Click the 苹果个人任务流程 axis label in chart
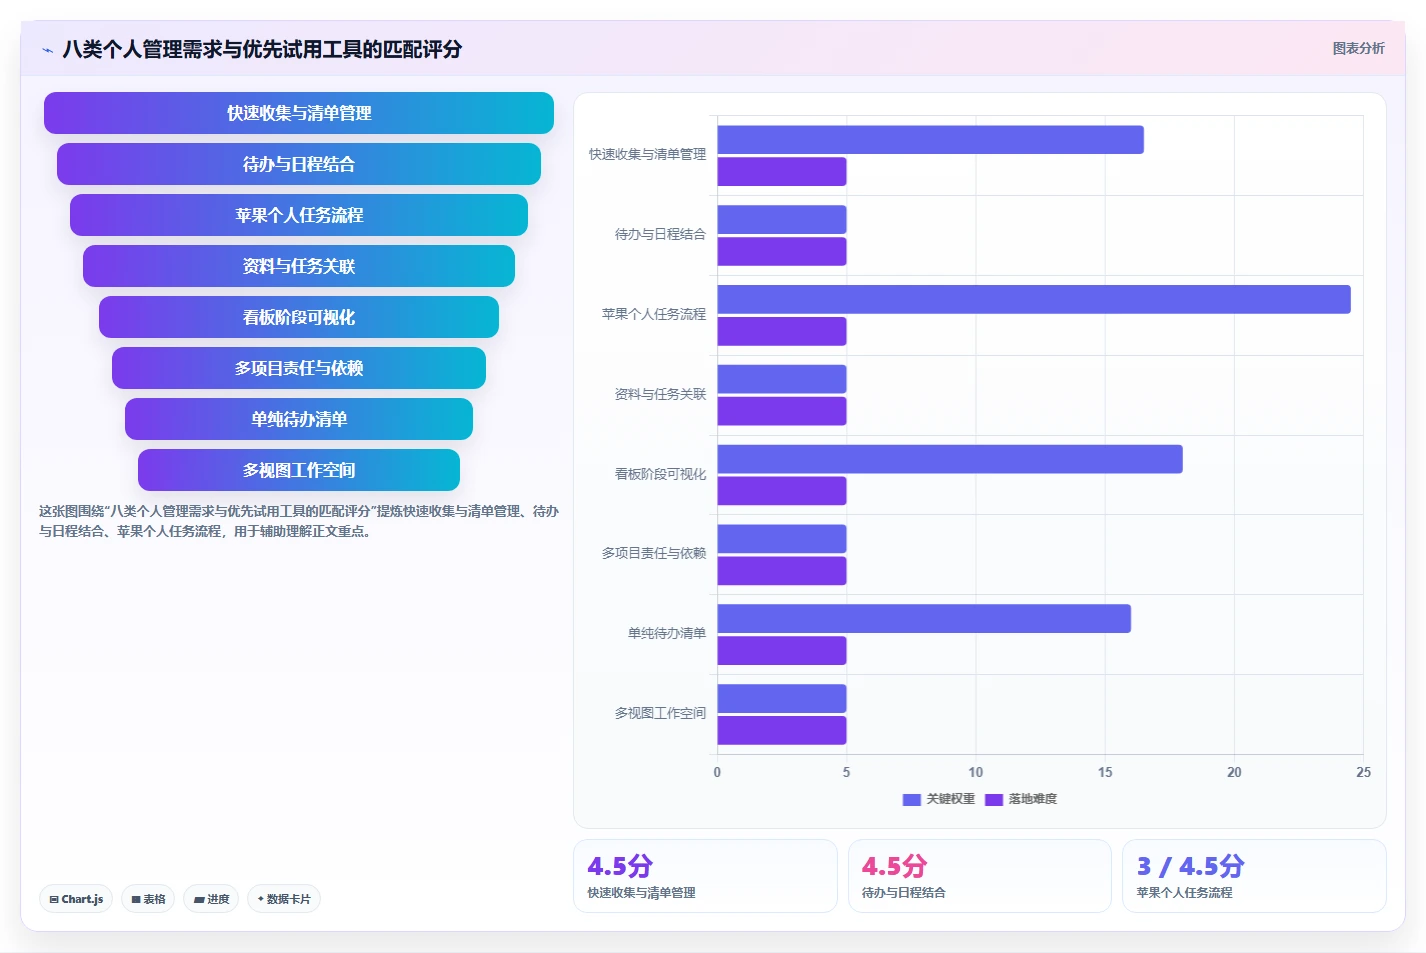Viewport: 1426px width, 953px height. click(x=654, y=314)
